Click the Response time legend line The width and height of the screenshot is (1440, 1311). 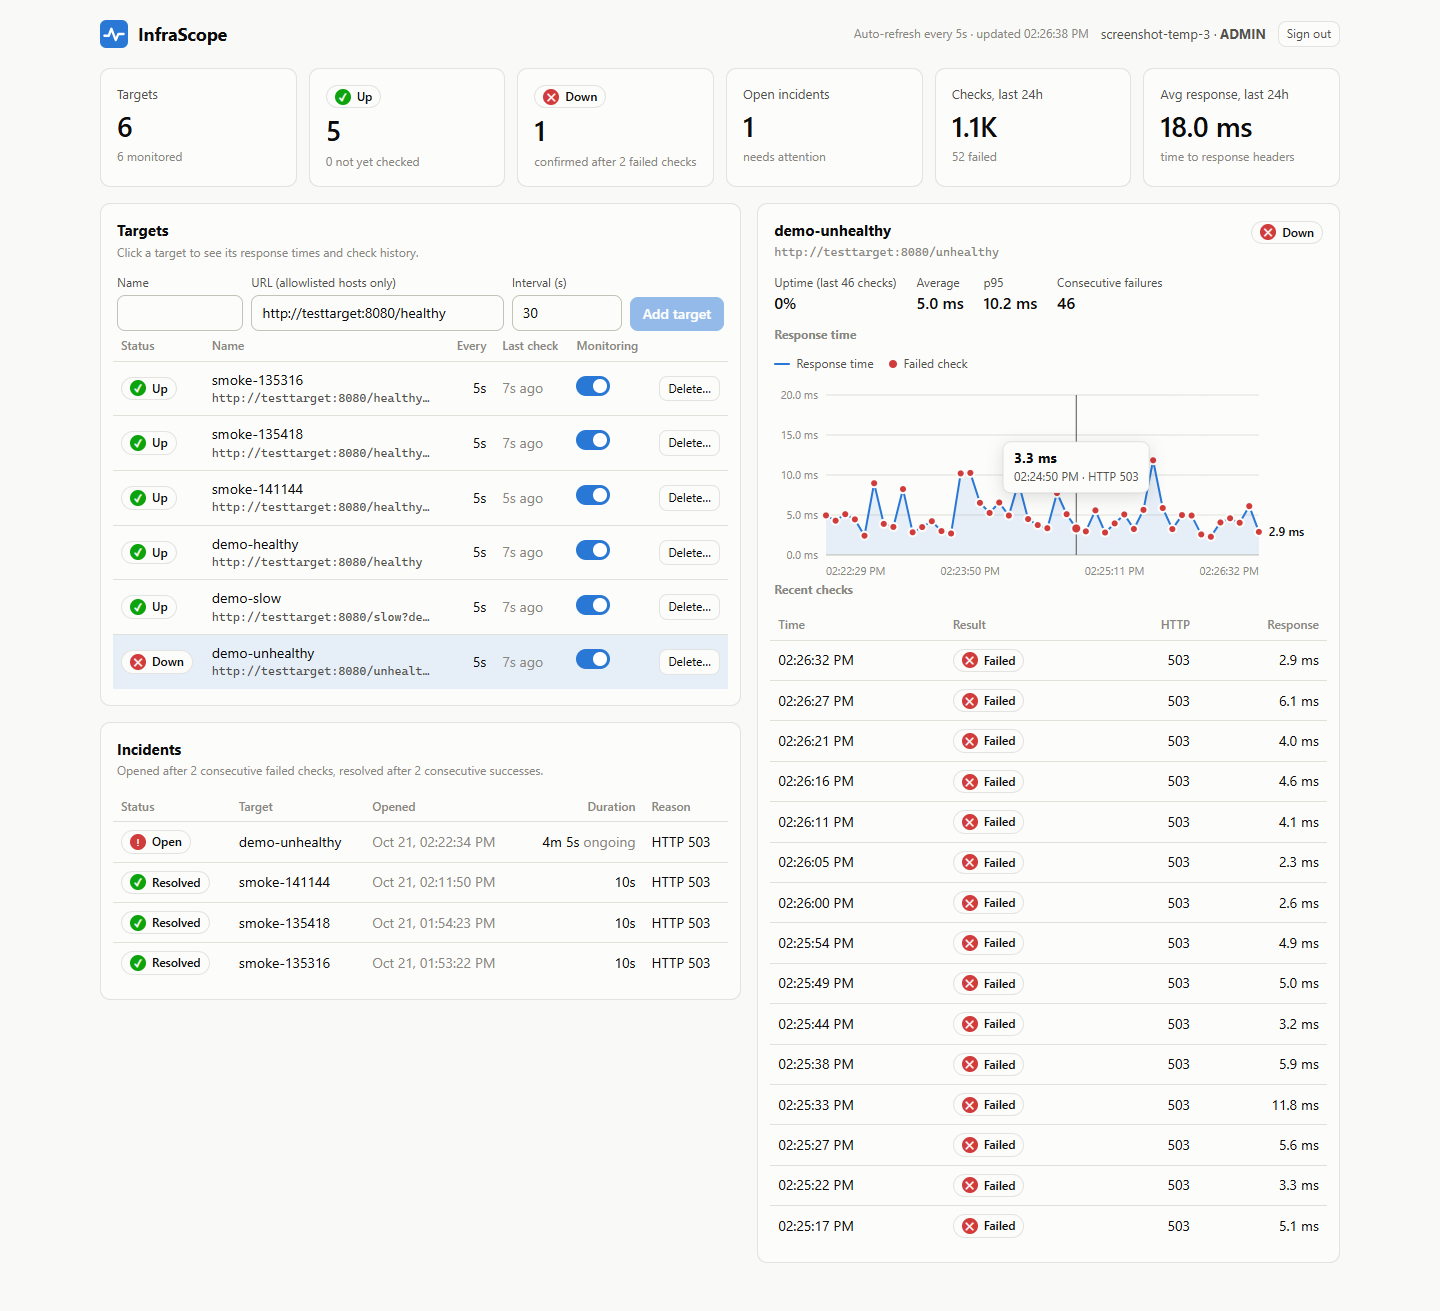coord(782,364)
